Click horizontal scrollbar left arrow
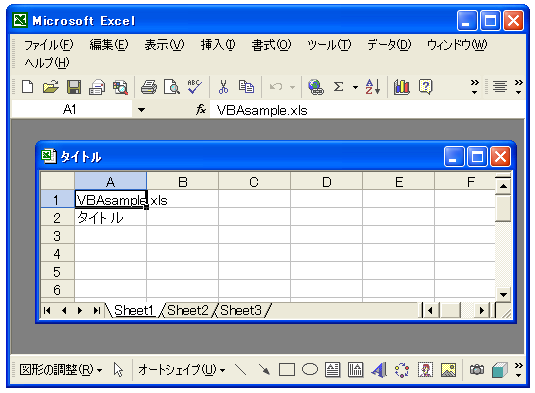 (x=431, y=310)
